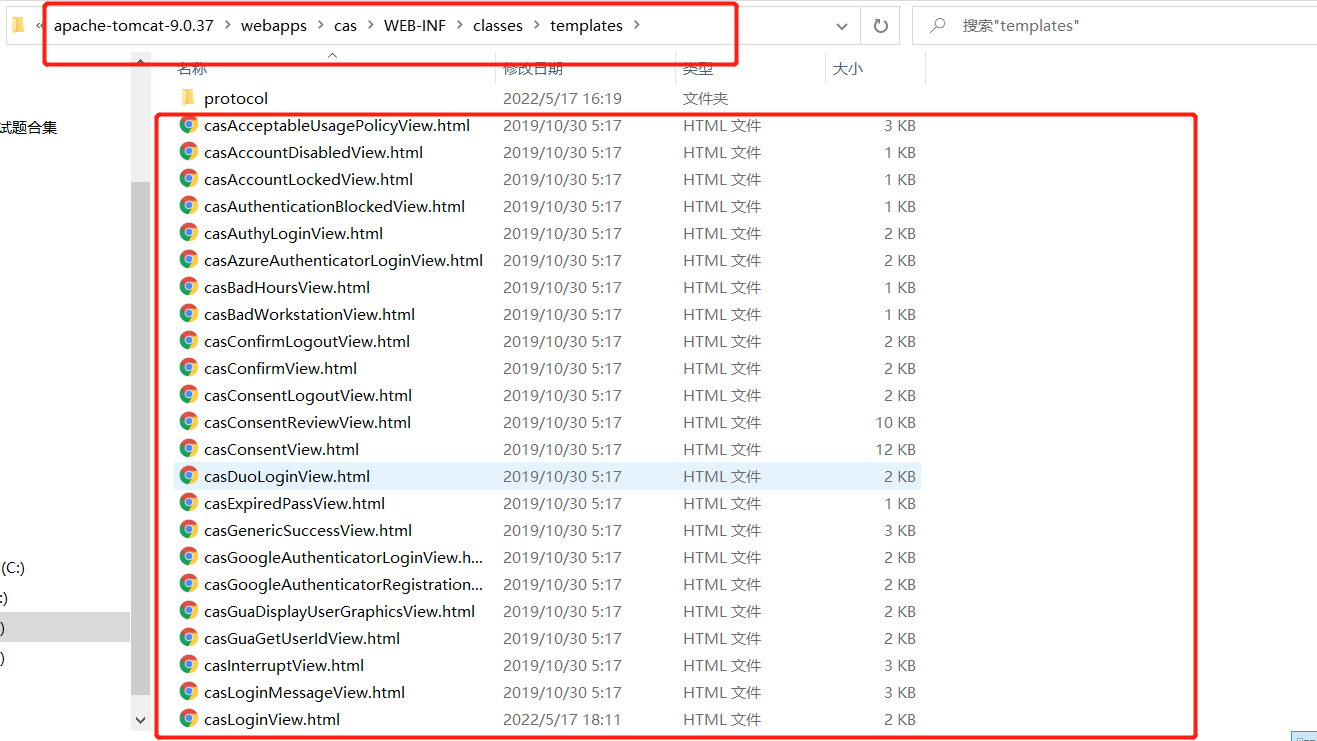Click Chrome icon beside casAuthyLoginView.html

click(x=188, y=233)
